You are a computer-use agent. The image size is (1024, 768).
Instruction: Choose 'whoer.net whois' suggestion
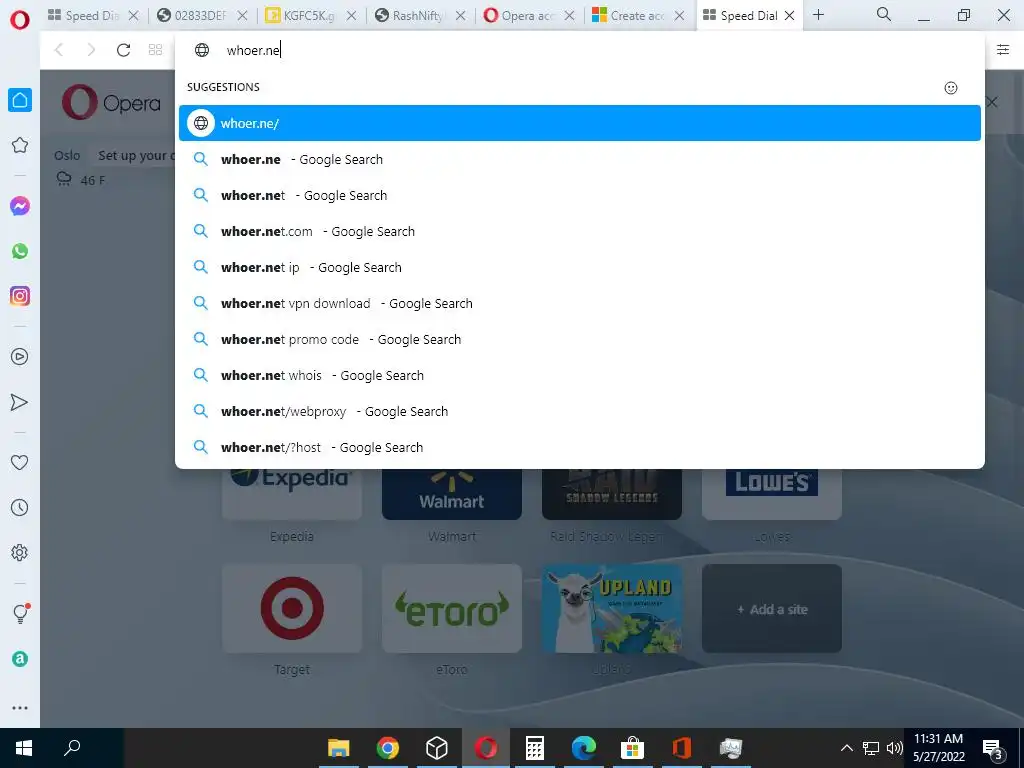coord(580,375)
